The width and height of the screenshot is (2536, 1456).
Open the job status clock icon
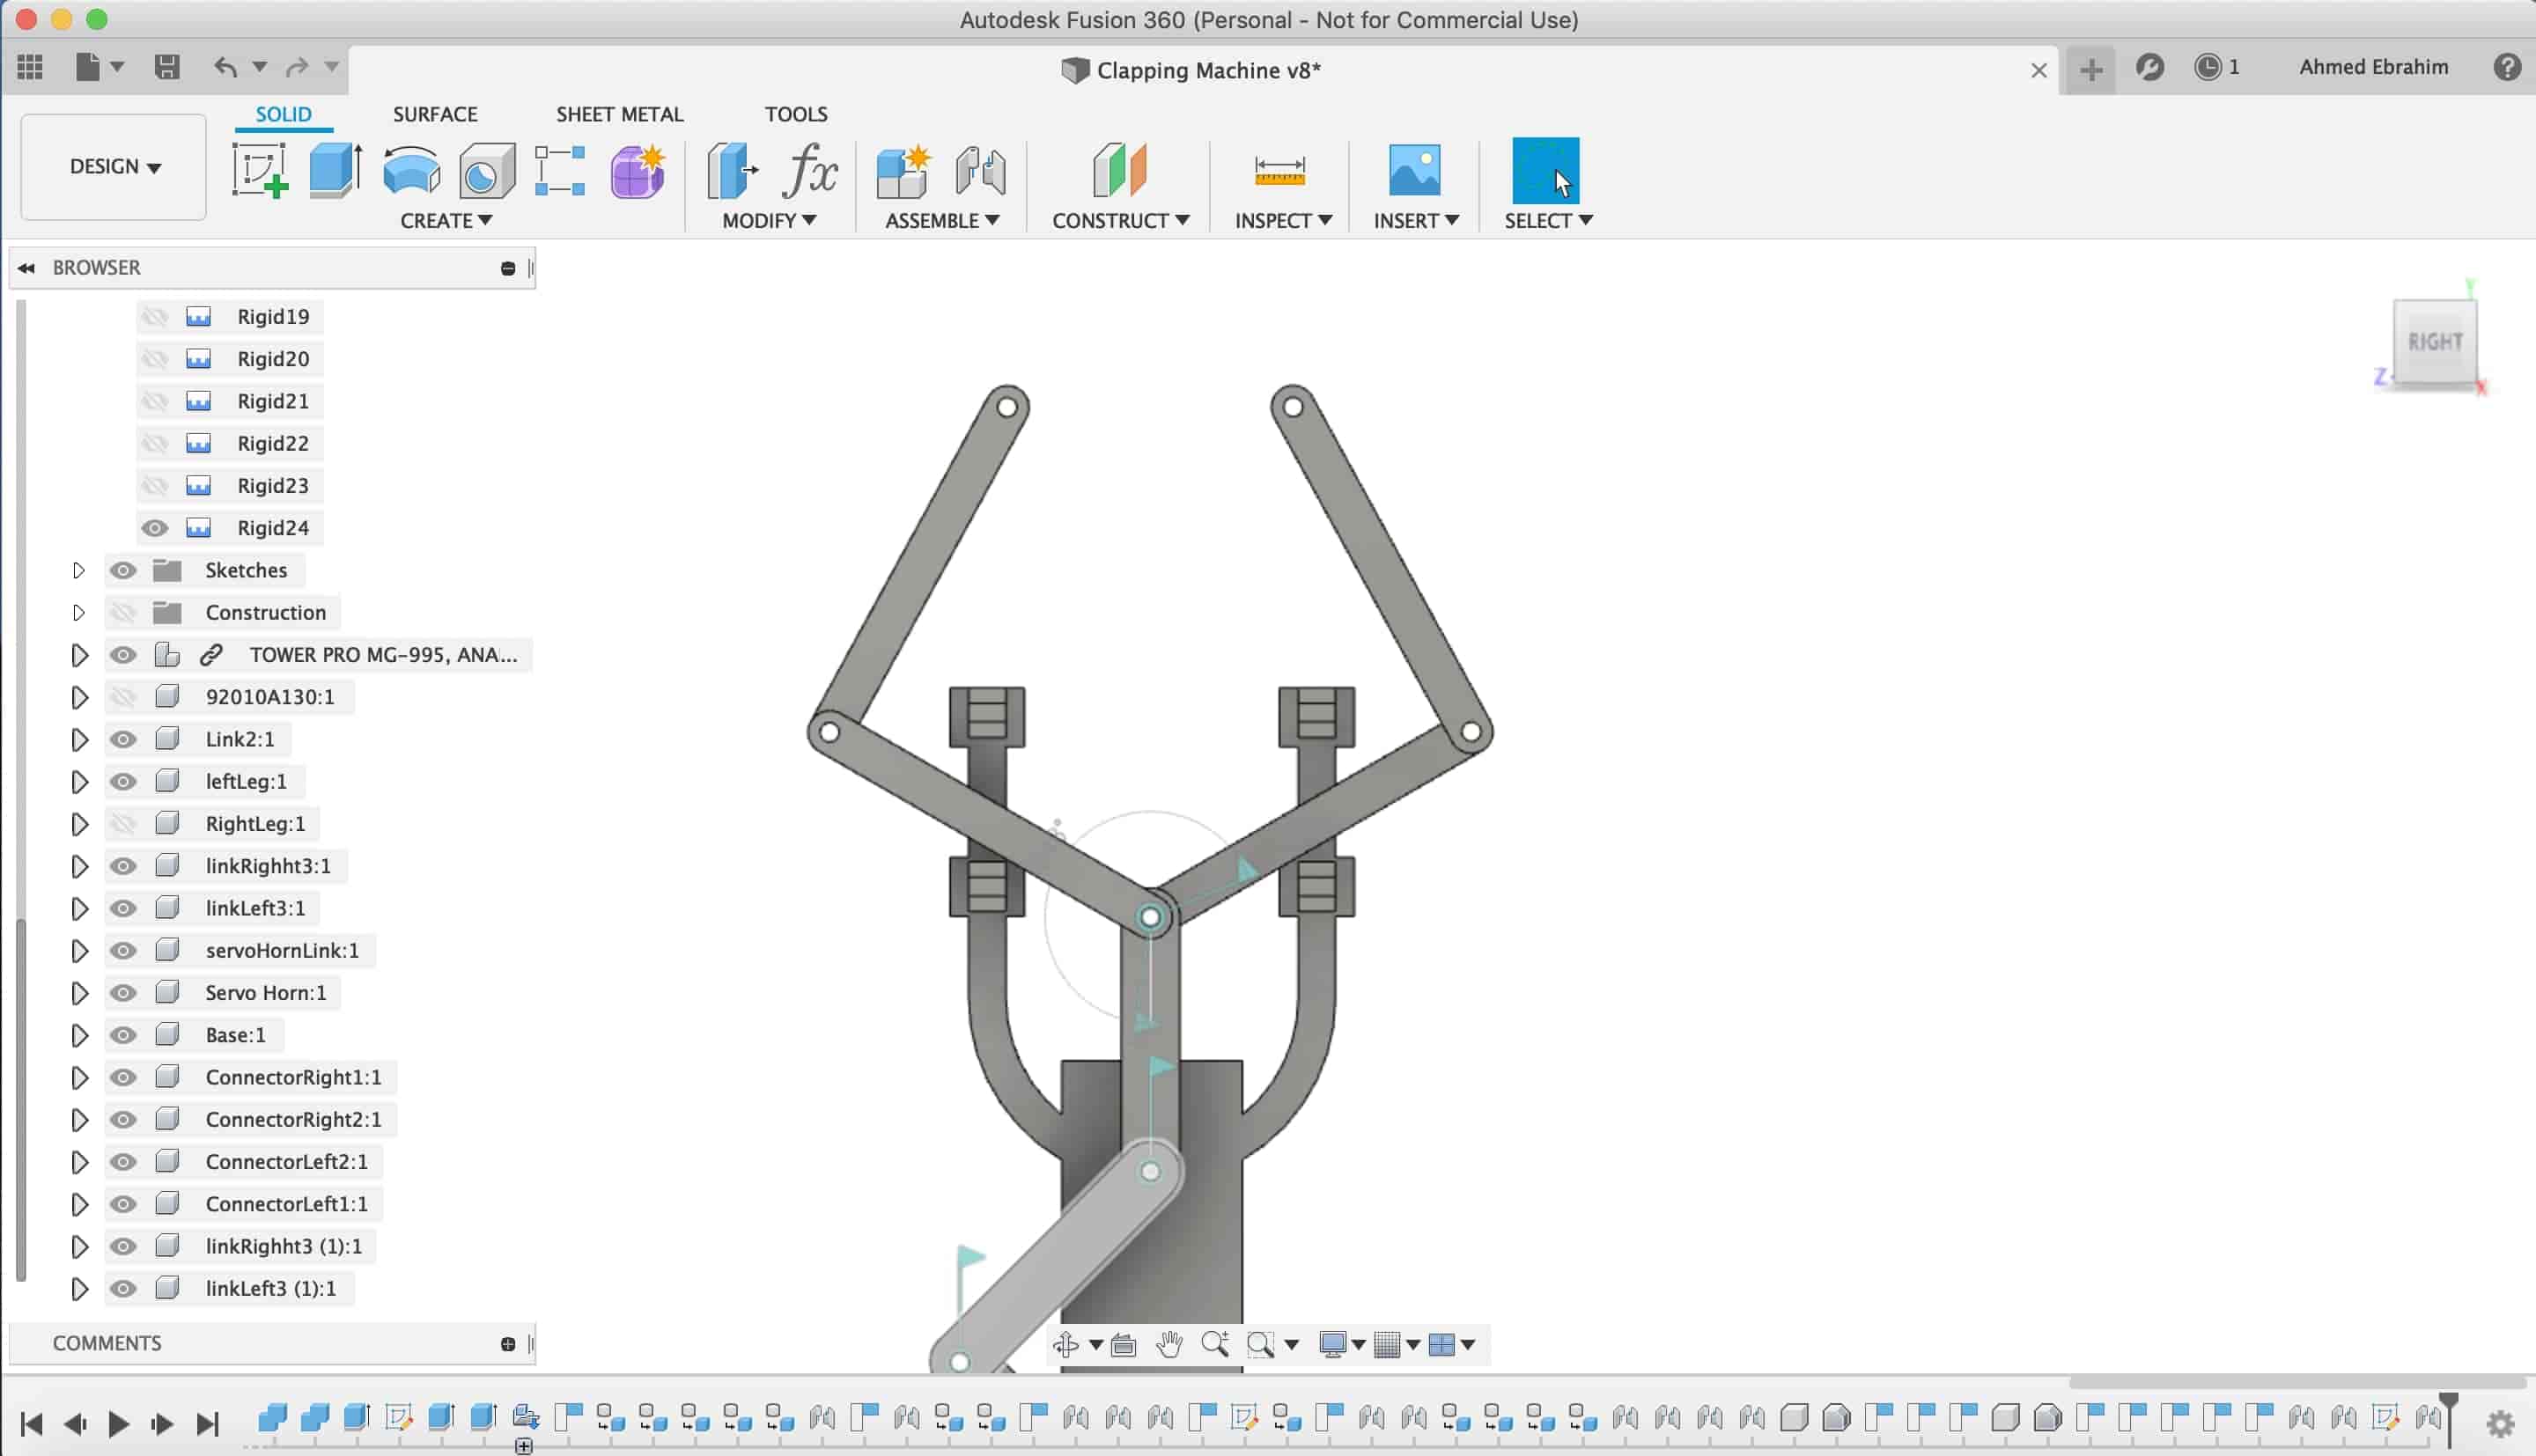tap(2208, 67)
